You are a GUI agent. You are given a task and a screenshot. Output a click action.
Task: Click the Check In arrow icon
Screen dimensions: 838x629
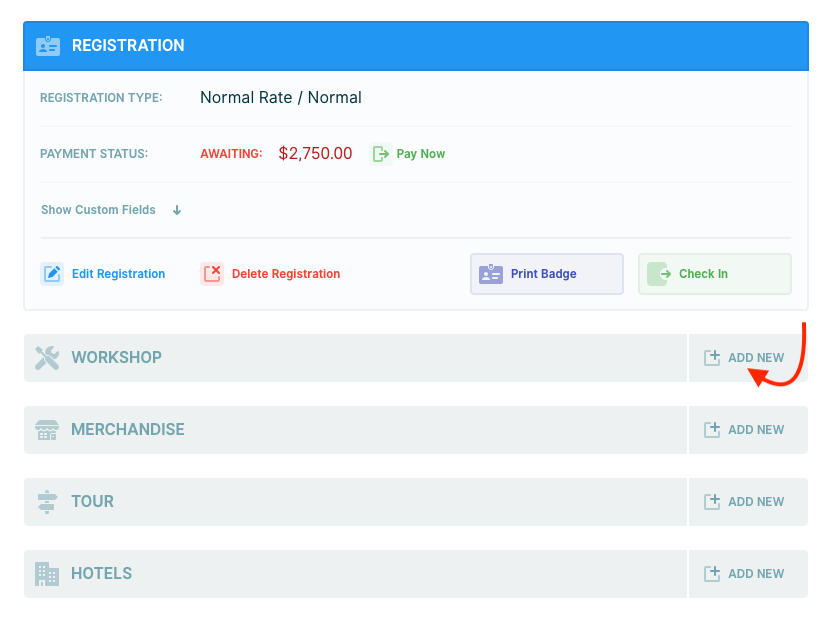click(658, 274)
